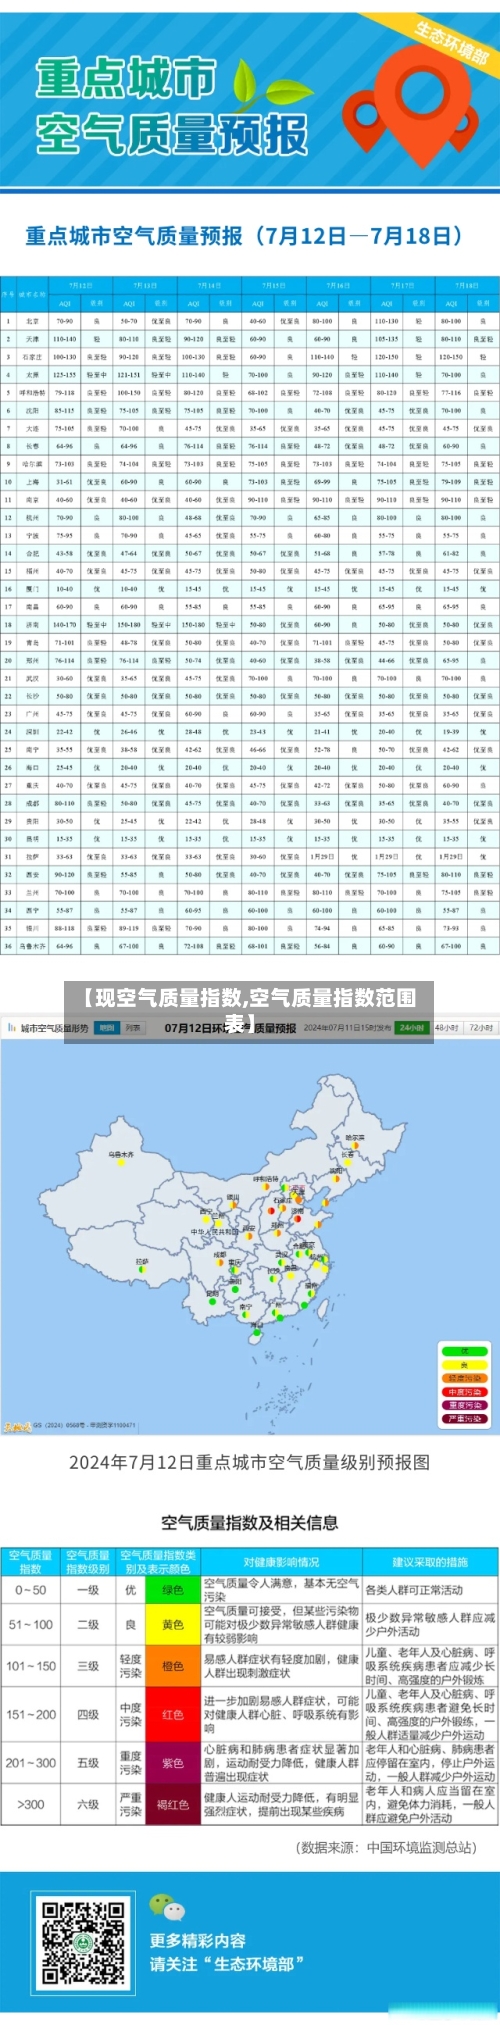Click the 六级 level cell
The image size is (500, 2025).
click(88, 1805)
